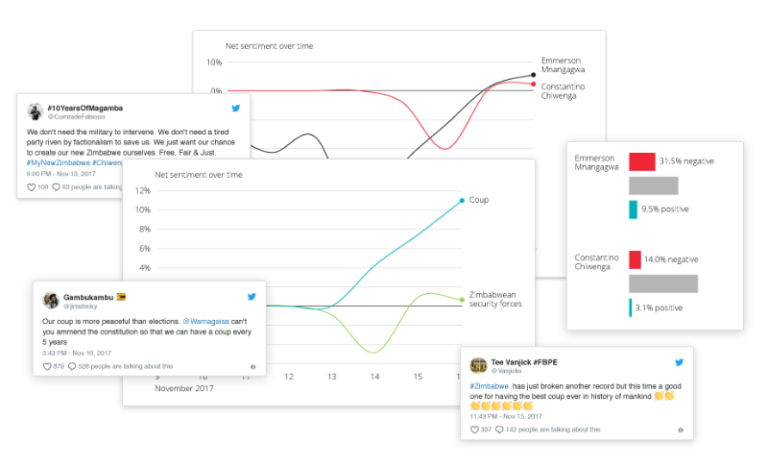768x466 pixels.
Task: Click Constantino Chiwenga 3.1% positive teal bar
Action: point(630,307)
